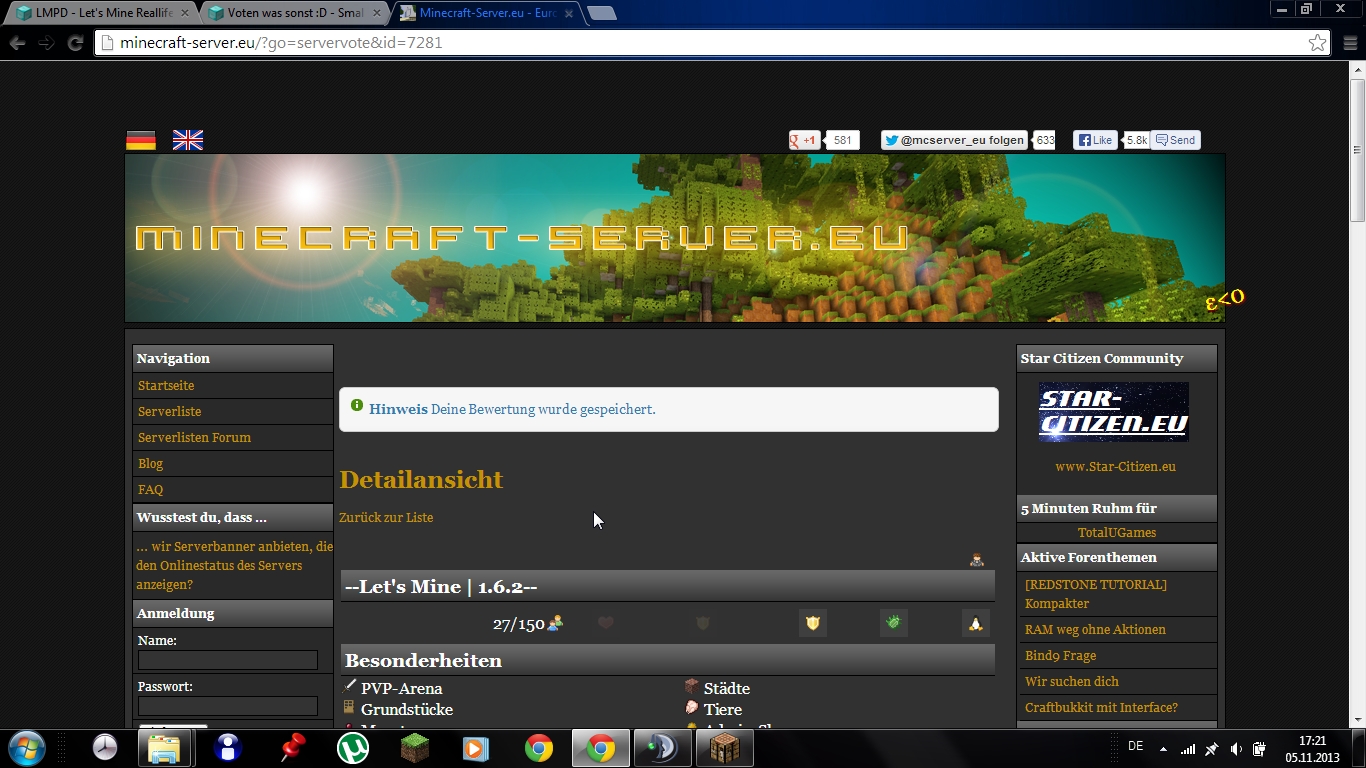
Task: Follow @mcserver_eu on Twitter
Action: (x=954, y=140)
